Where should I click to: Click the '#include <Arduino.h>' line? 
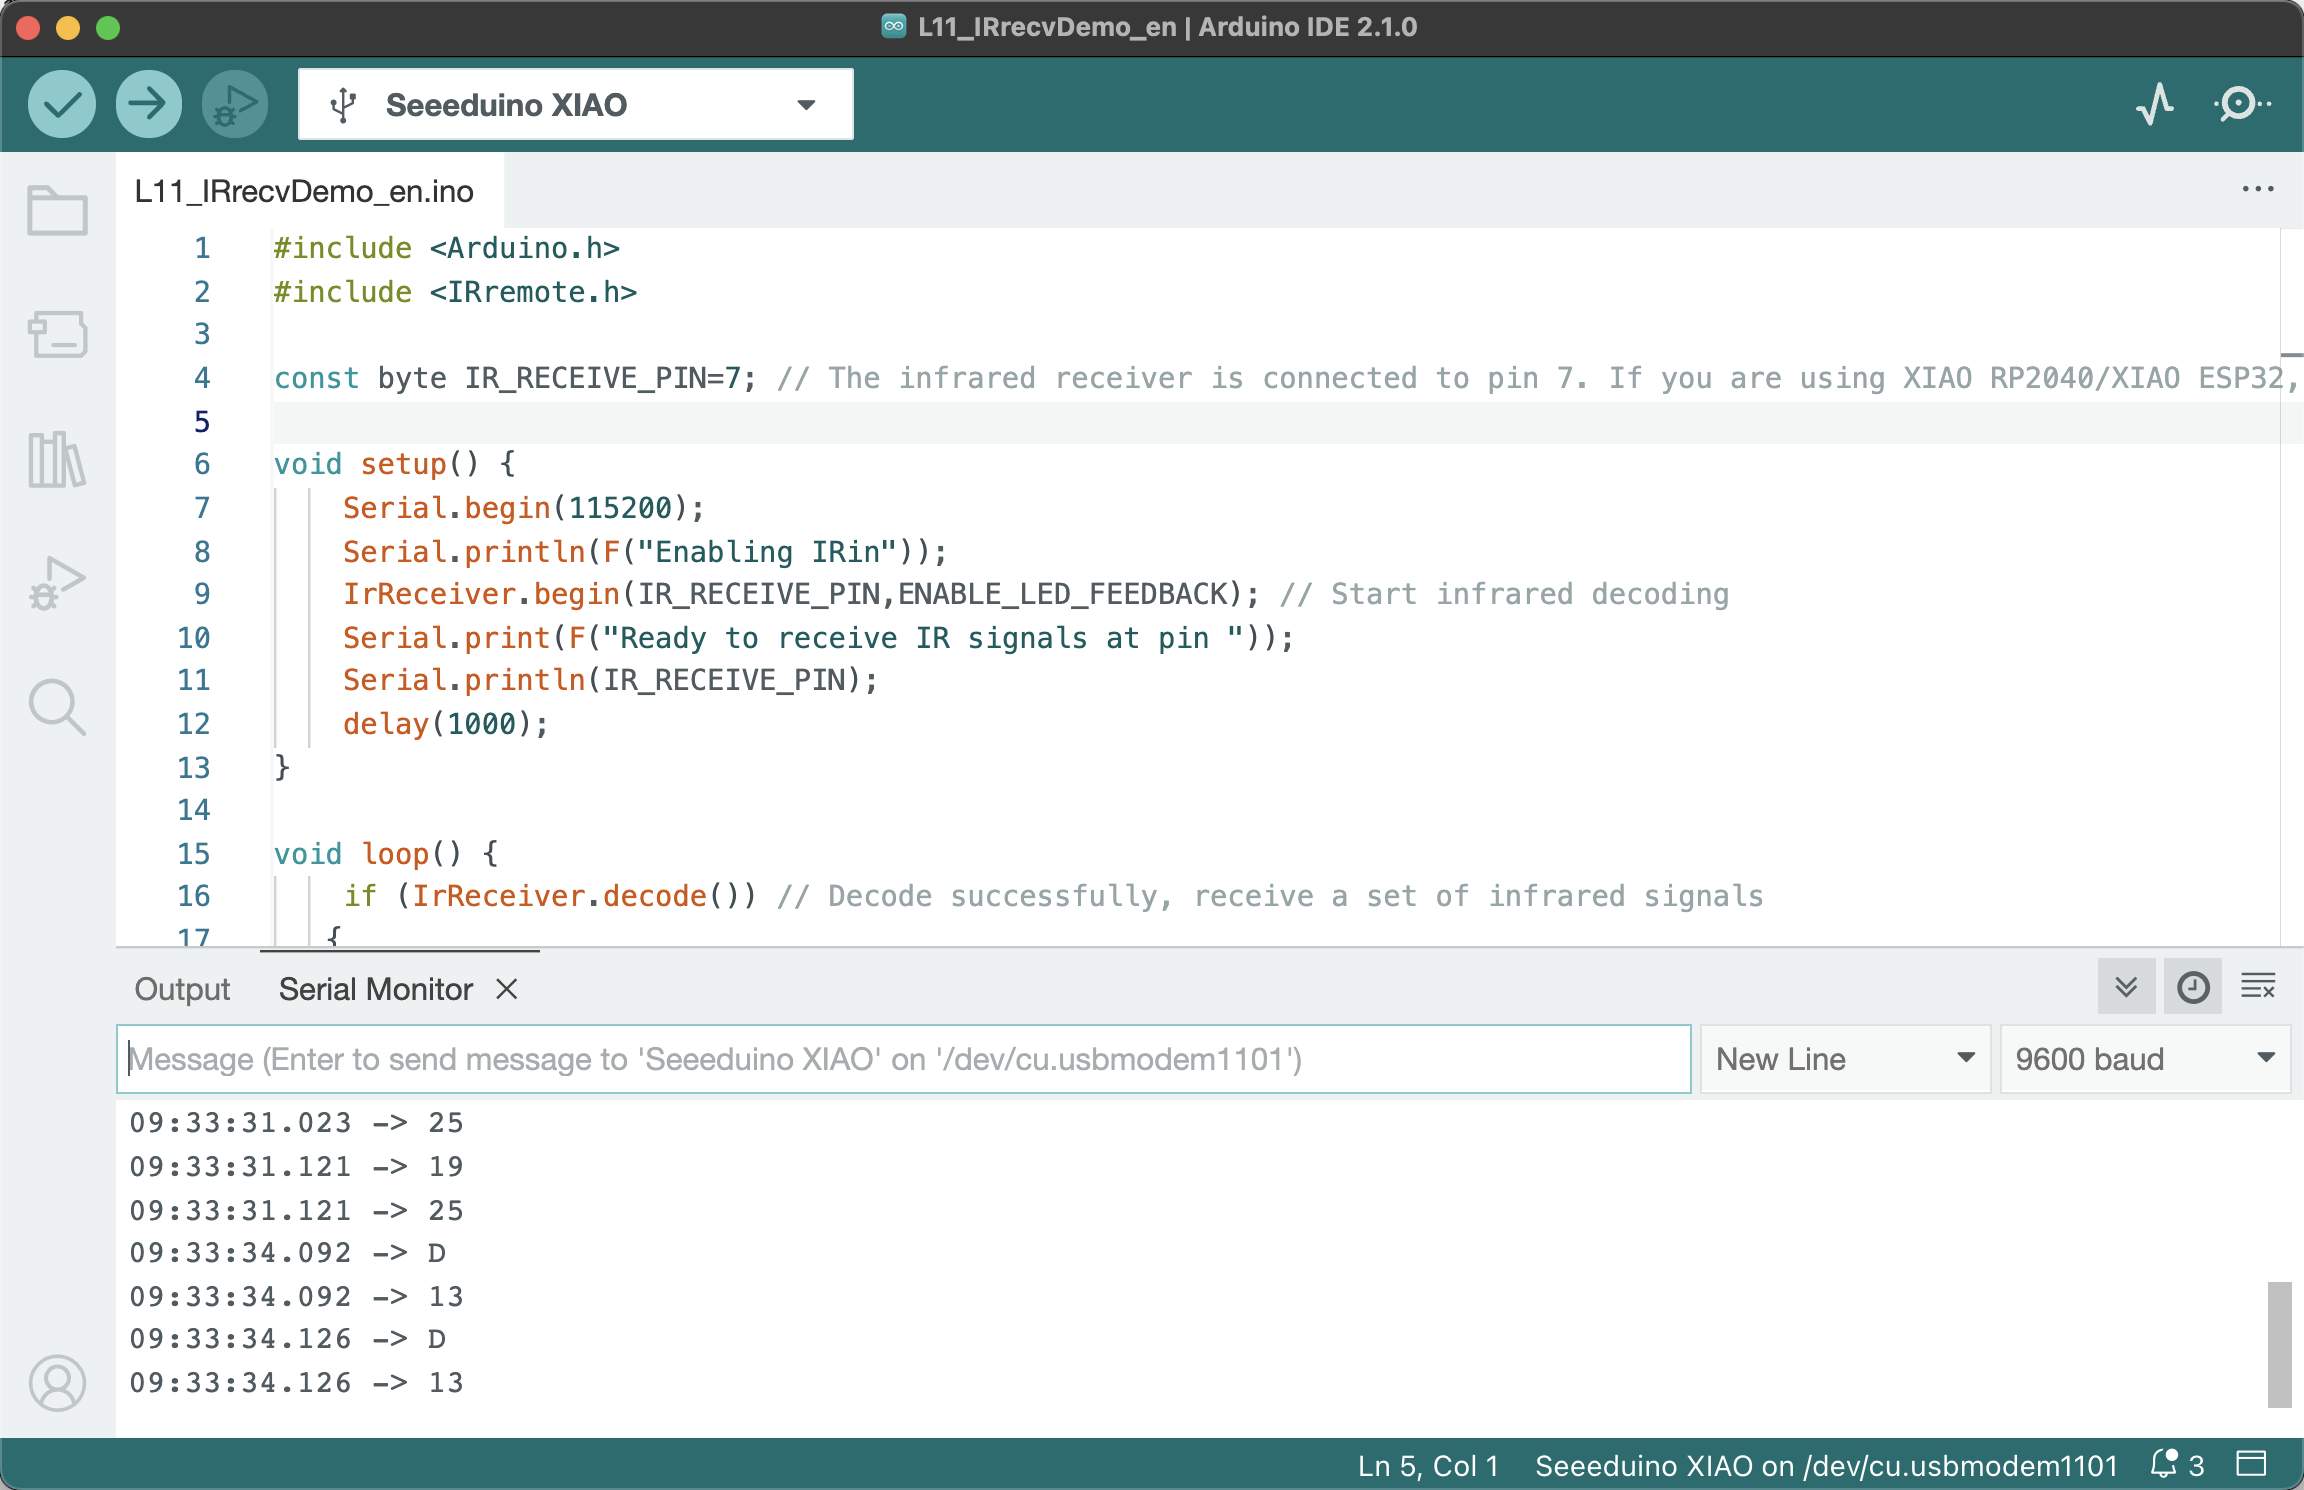pos(447,248)
